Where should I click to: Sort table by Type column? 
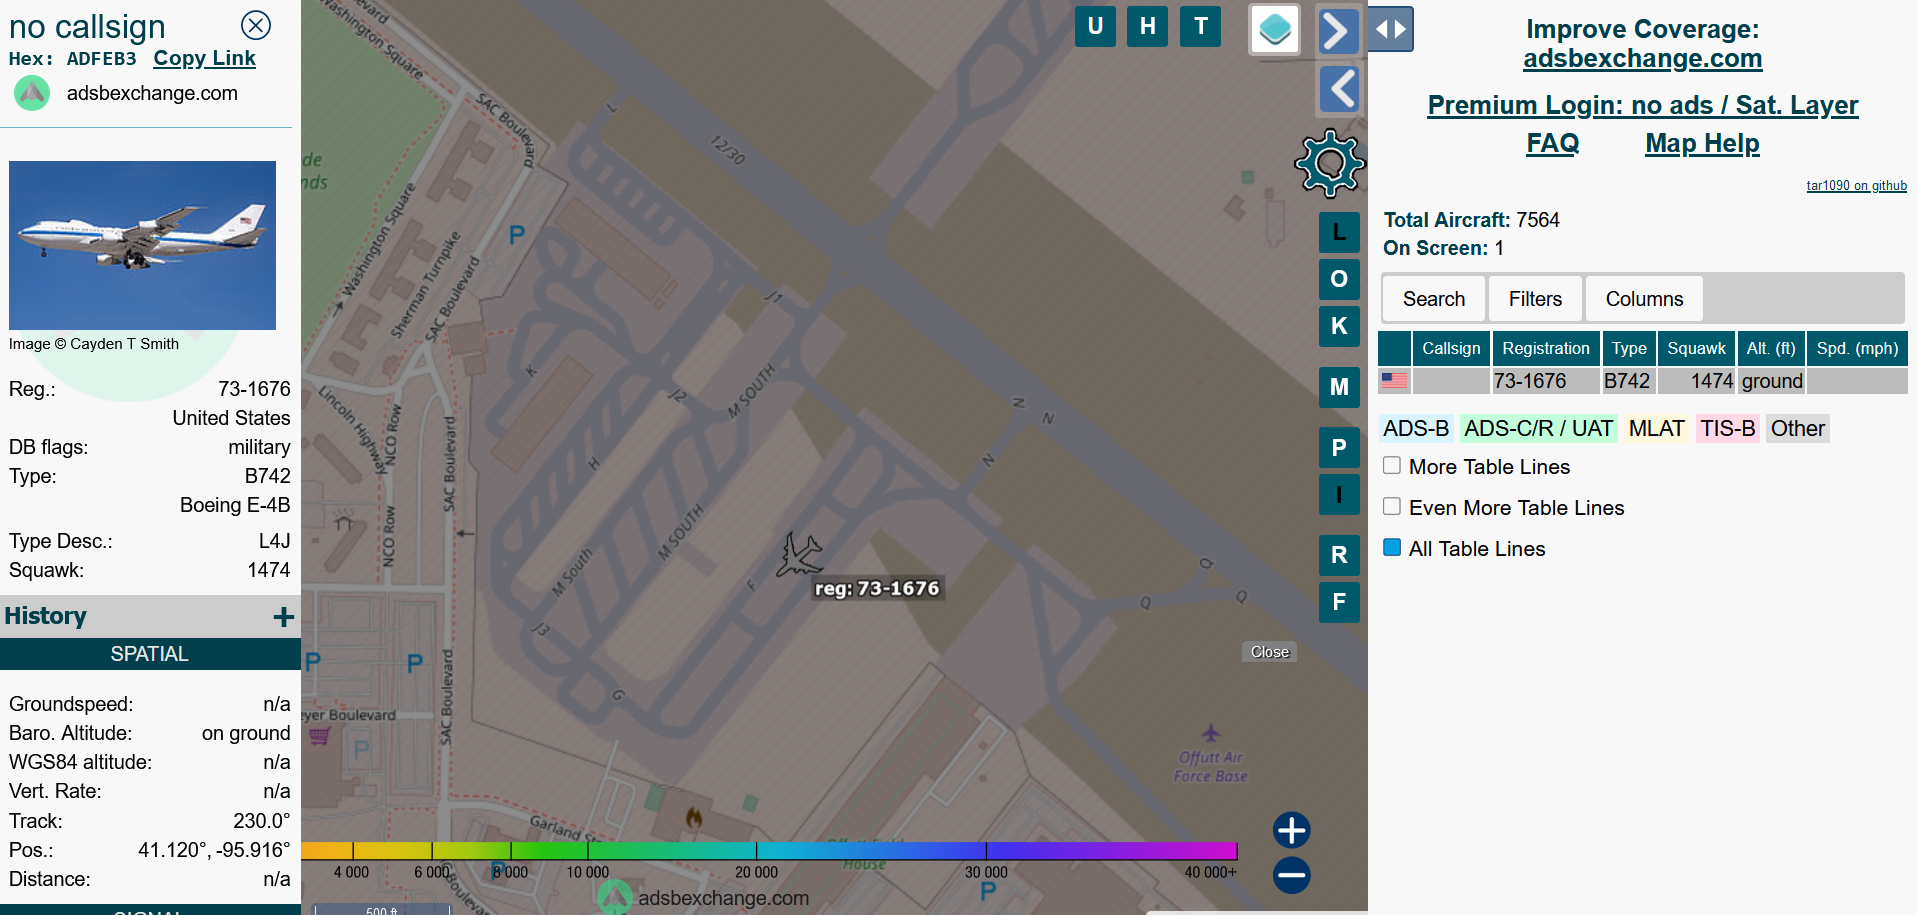tap(1629, 348)
